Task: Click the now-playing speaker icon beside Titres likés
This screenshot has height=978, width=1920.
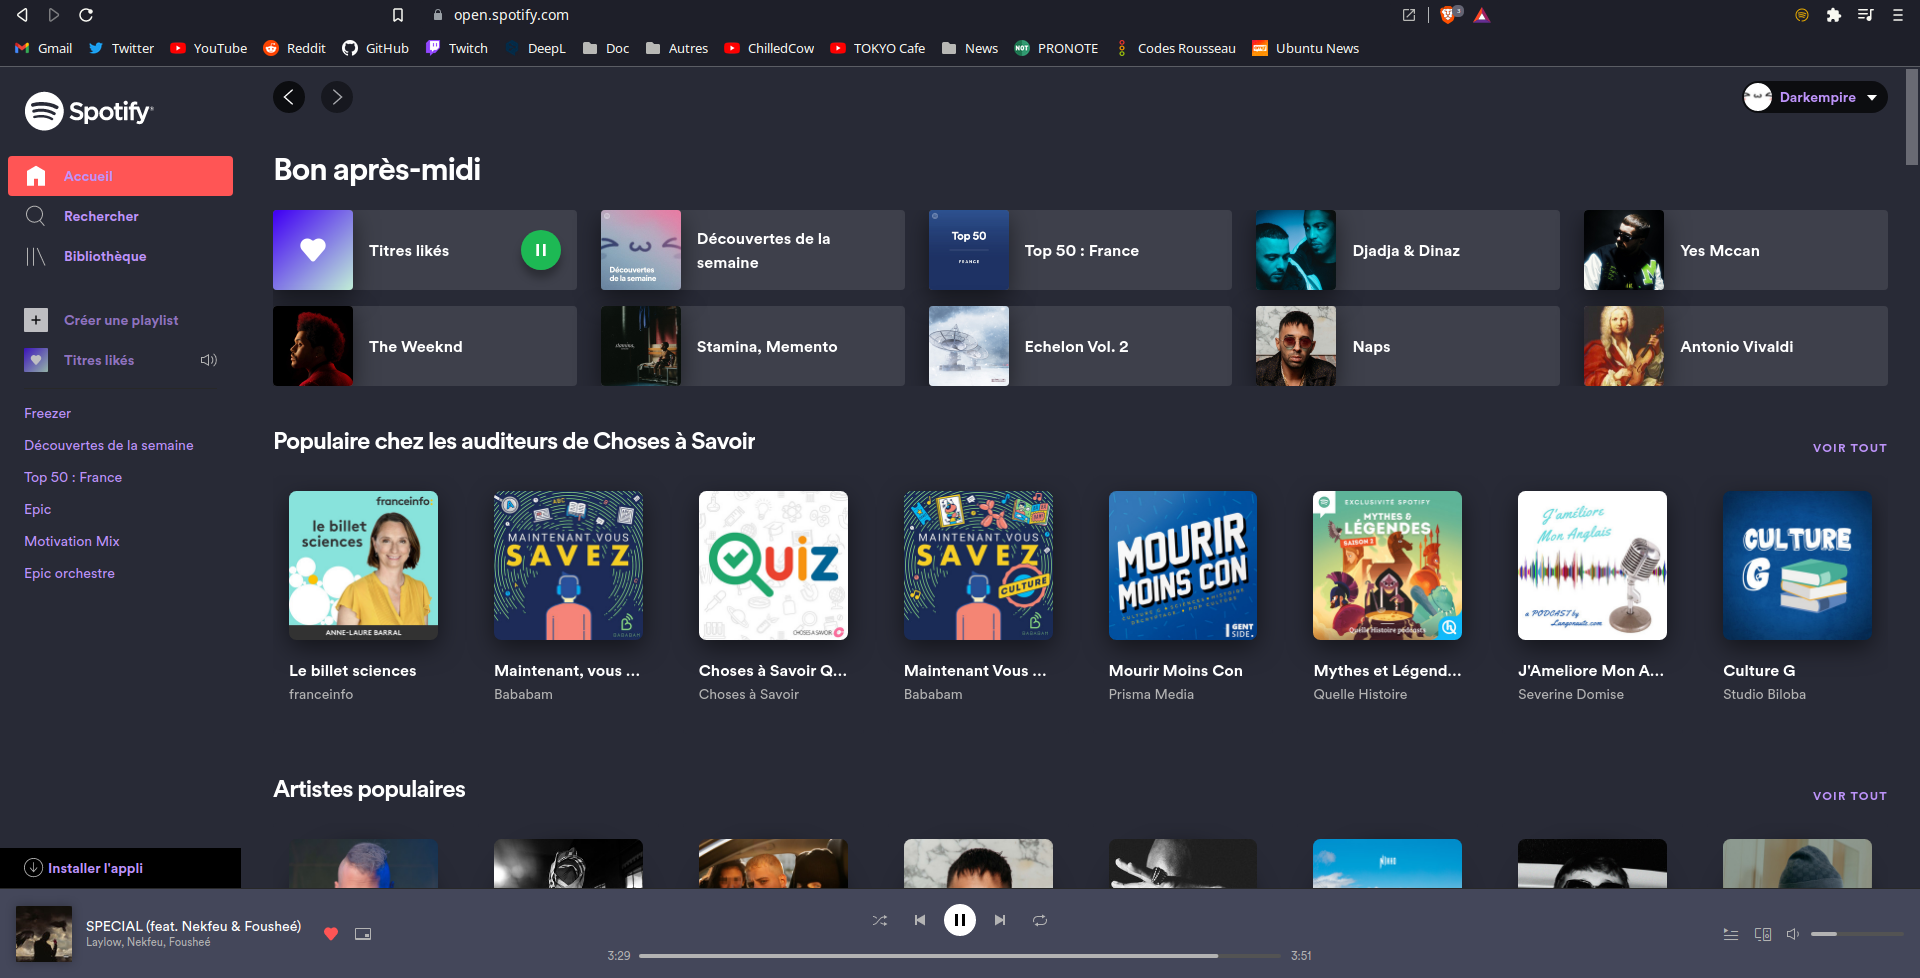Action: coord(209,360)
